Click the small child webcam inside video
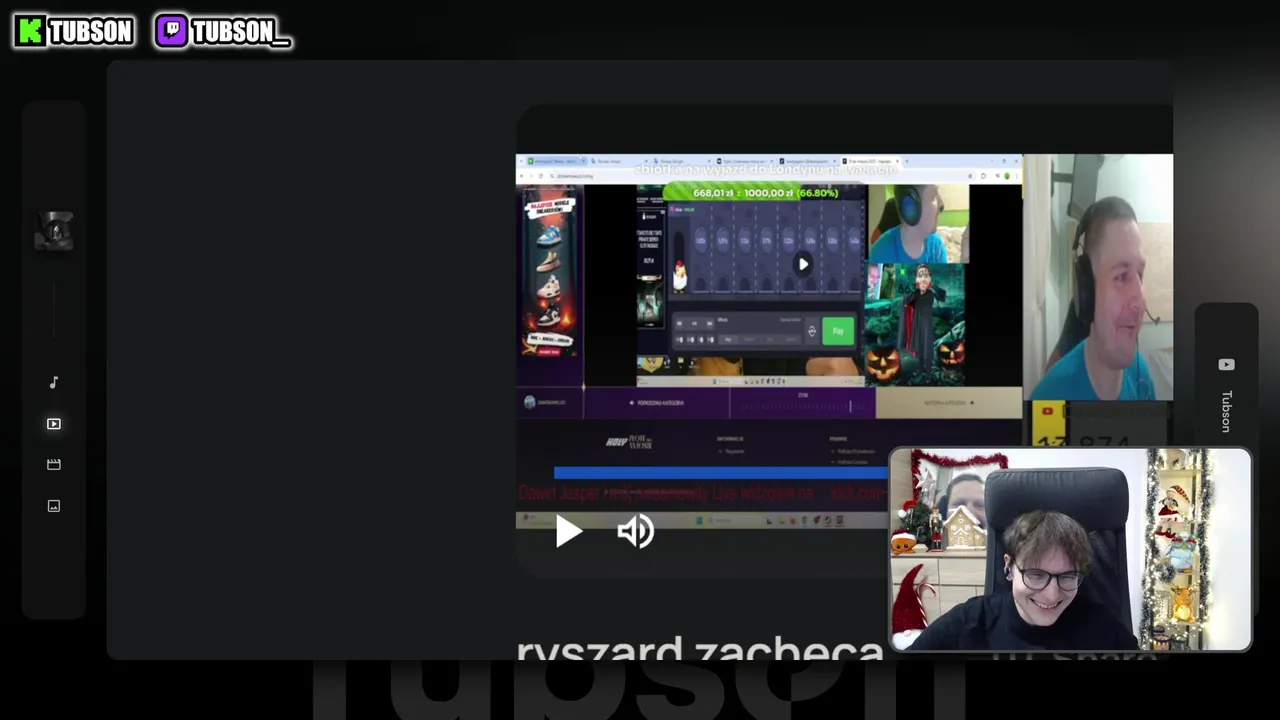Screen dimensions: 1280x720 [x=917, y=223]
